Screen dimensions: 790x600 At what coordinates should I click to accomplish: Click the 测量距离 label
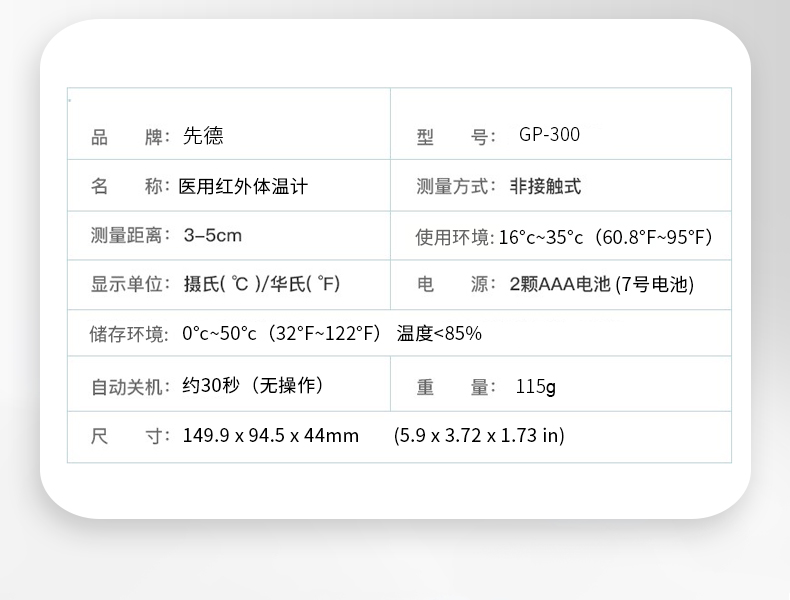[x=130, y=235]
